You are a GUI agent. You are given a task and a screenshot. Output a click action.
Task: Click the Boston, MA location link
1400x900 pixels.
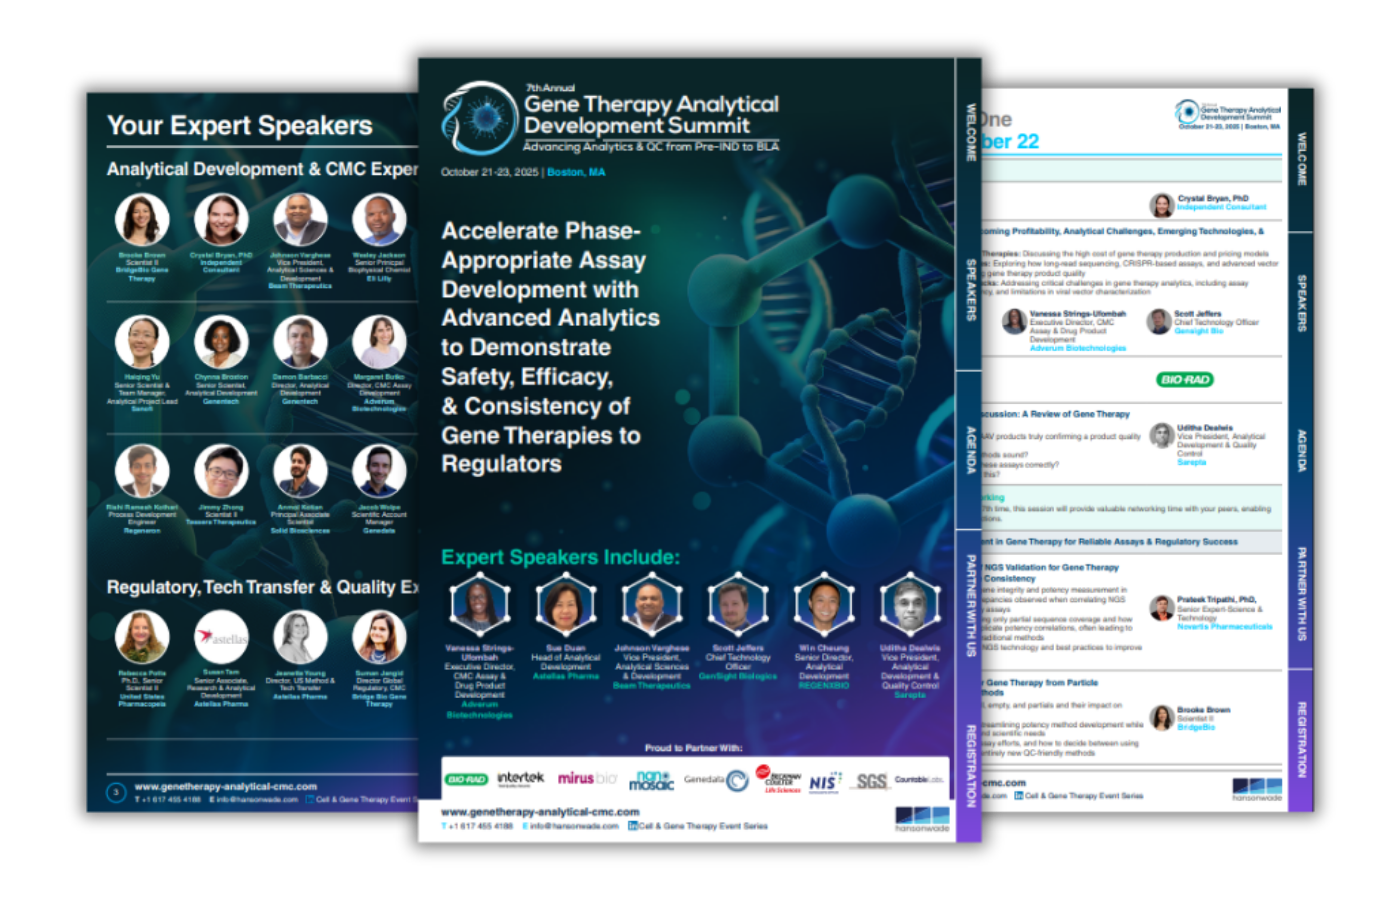click(576, 172)
